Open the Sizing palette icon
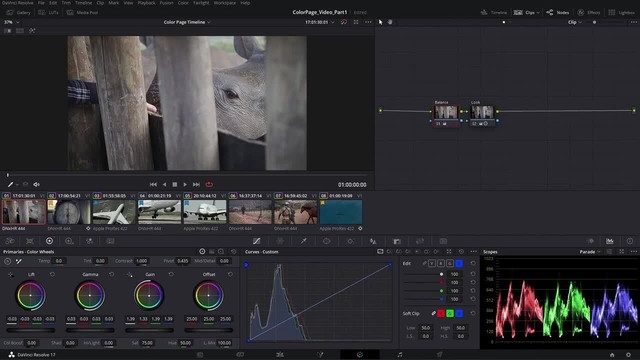 point(420,241)
